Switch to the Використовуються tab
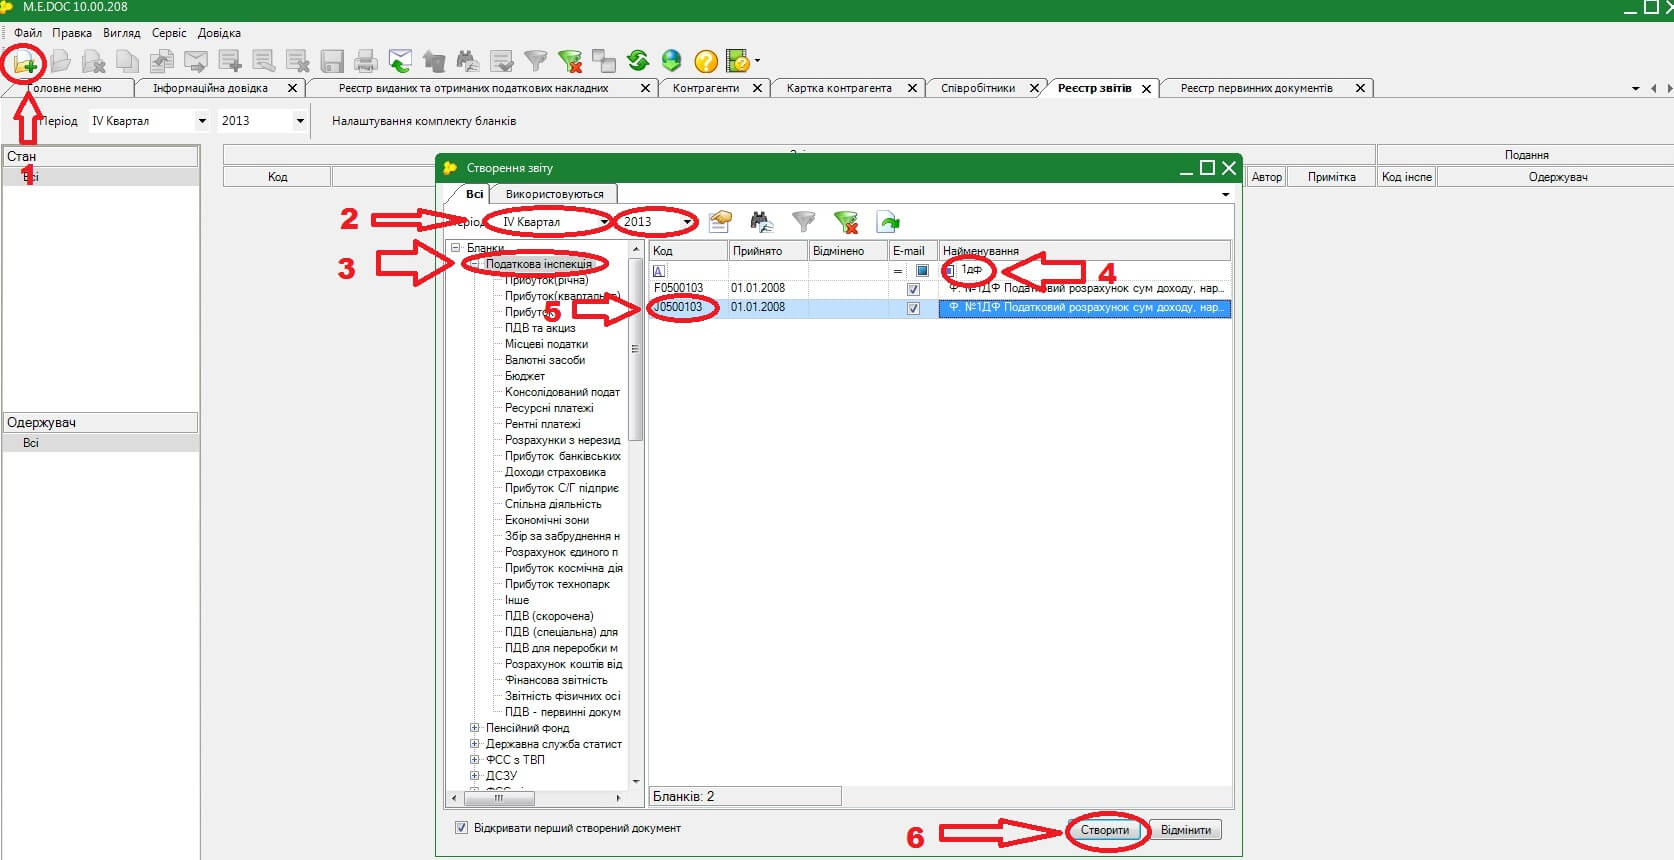Viewport: 1674px width, 860px height. coord(554,194)
